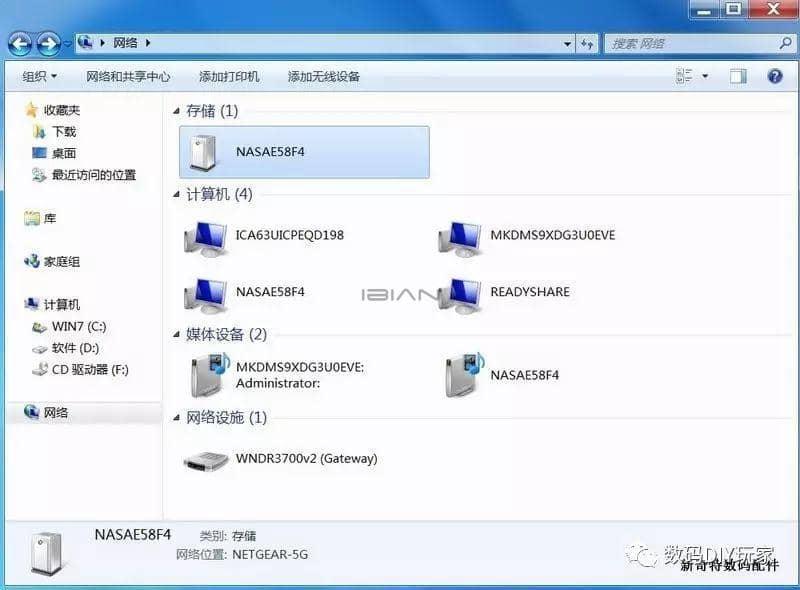800x590 pixels.
Task: Open the view options dropdown arrow
Action: [705, 76]
